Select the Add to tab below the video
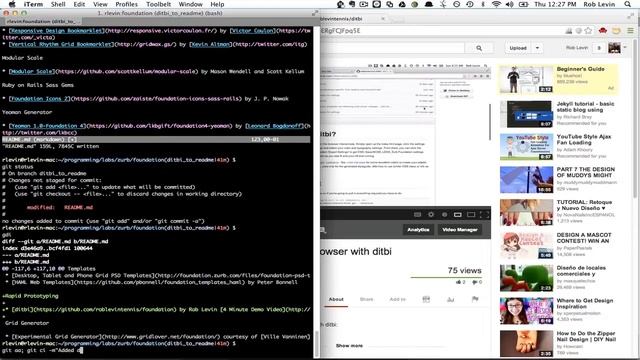Screen dimensions: 640x360 [398, 299]
